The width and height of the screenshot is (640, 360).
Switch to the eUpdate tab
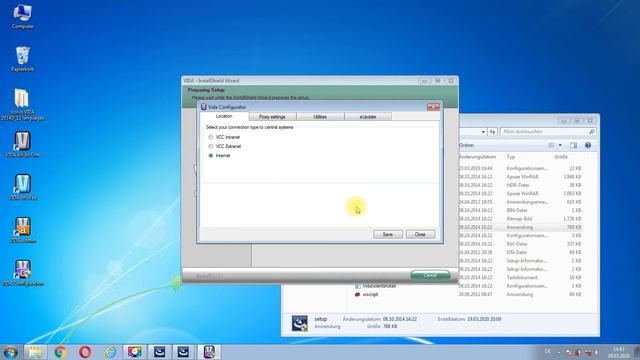[368, 117]
